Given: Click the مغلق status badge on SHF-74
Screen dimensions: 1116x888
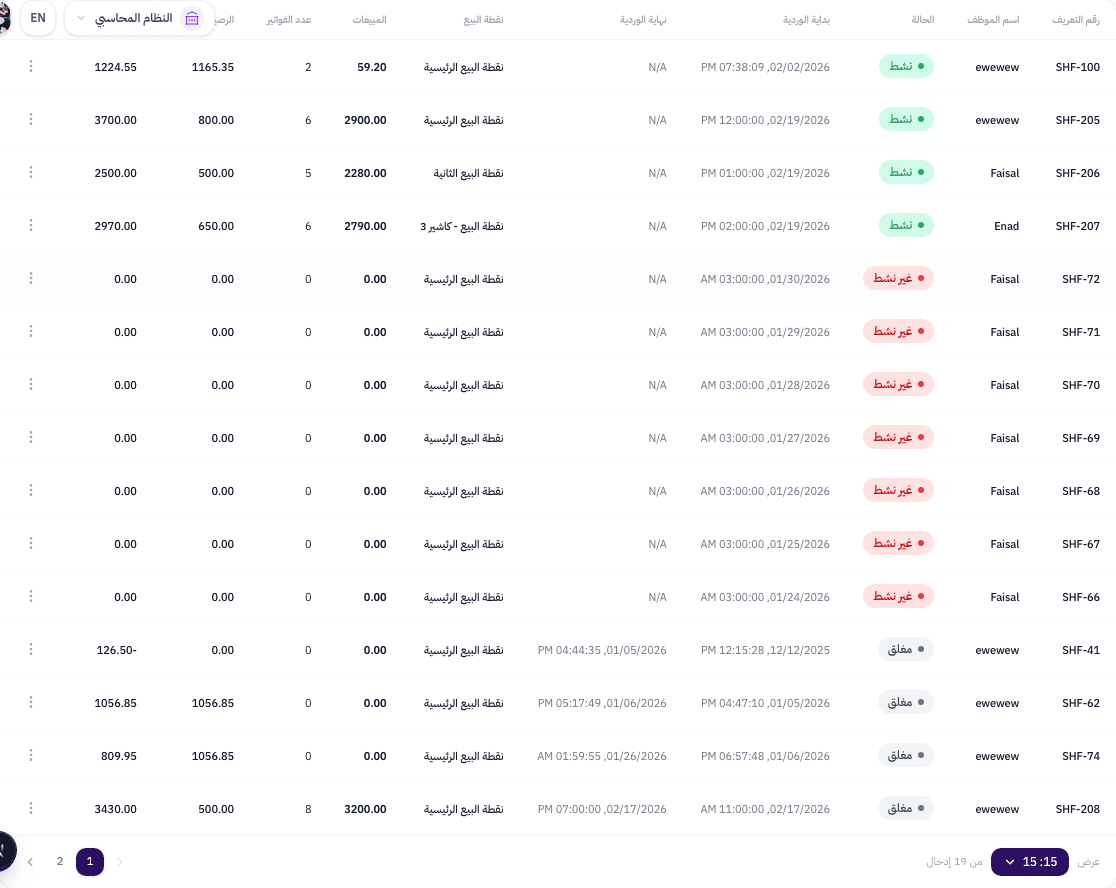Looking at the screenshot, I should [x=905, y=755].
